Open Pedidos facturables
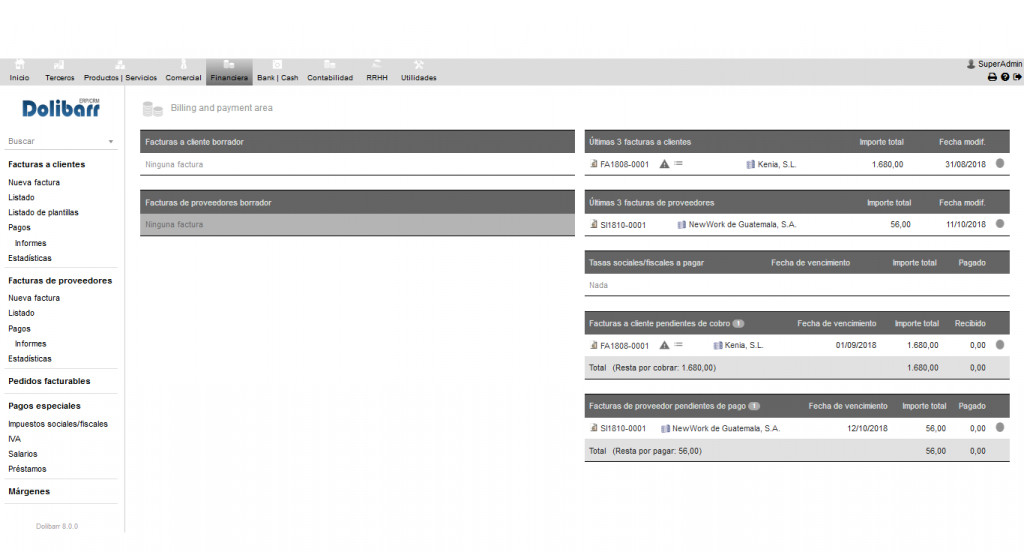This screenshot has height=552, width=1024. 49,381
